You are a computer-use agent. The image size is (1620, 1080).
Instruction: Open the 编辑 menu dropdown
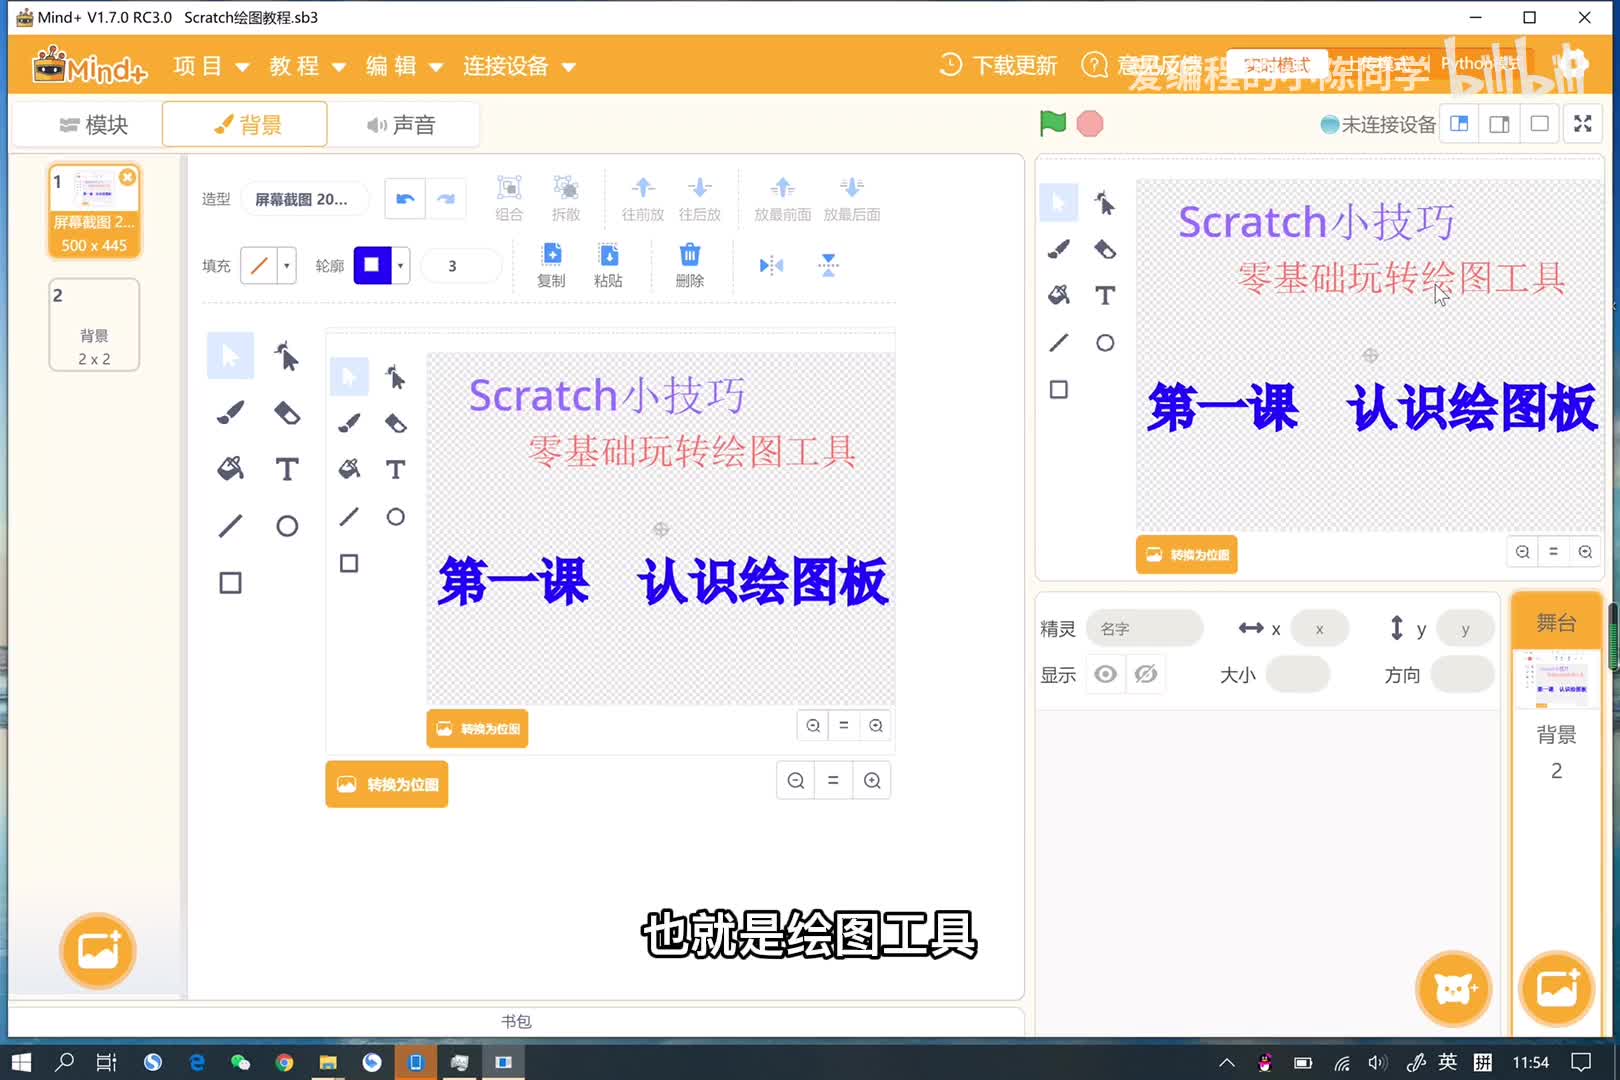(404, 66)
